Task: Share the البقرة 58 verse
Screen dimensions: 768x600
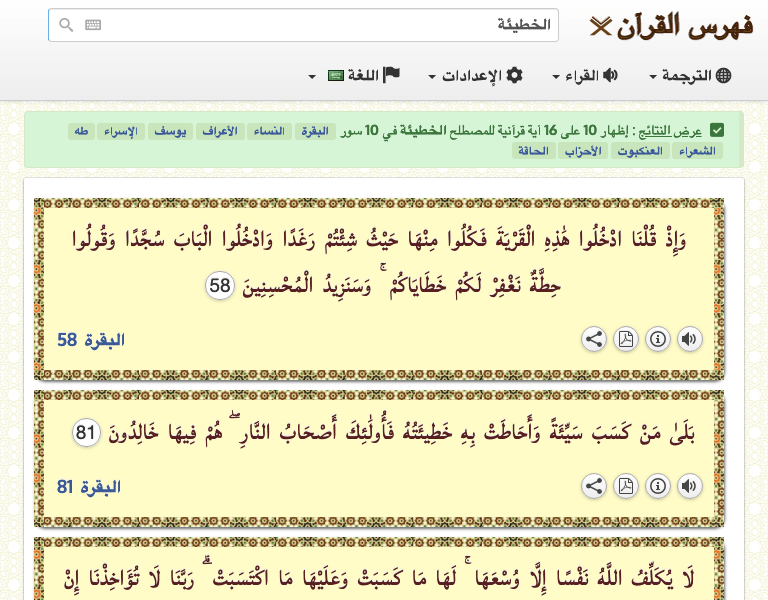Action: (x=594, y=339)
